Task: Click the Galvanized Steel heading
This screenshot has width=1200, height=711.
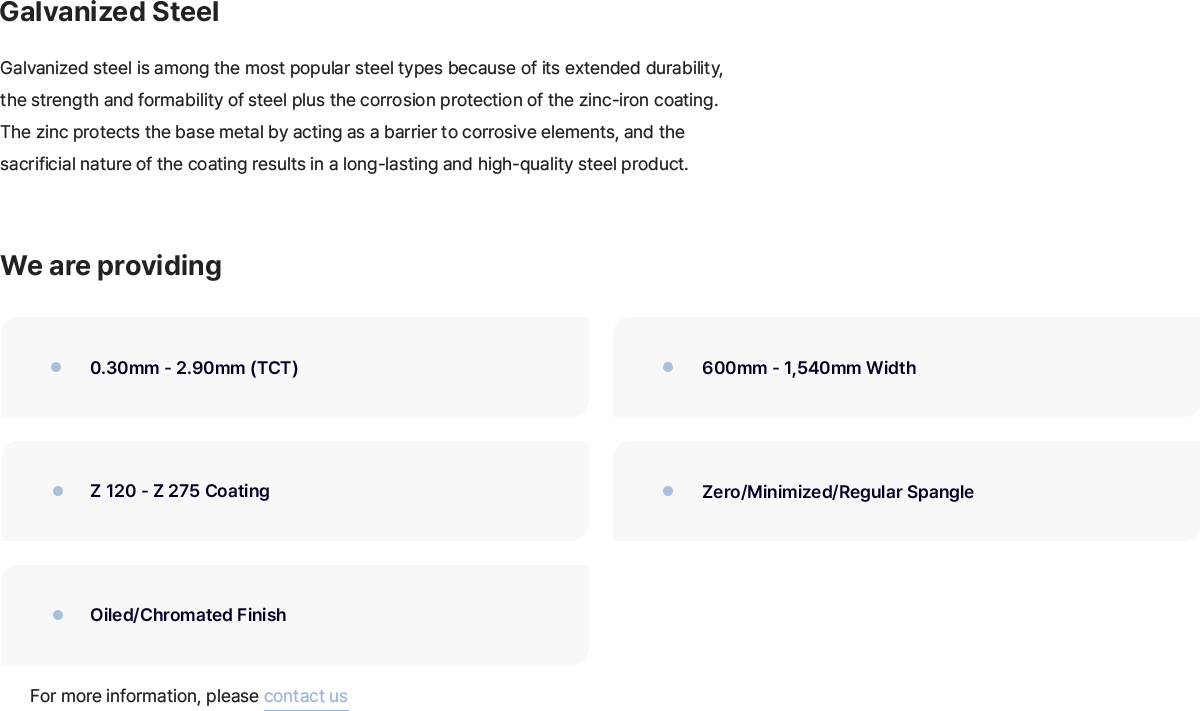Action: 109,13
